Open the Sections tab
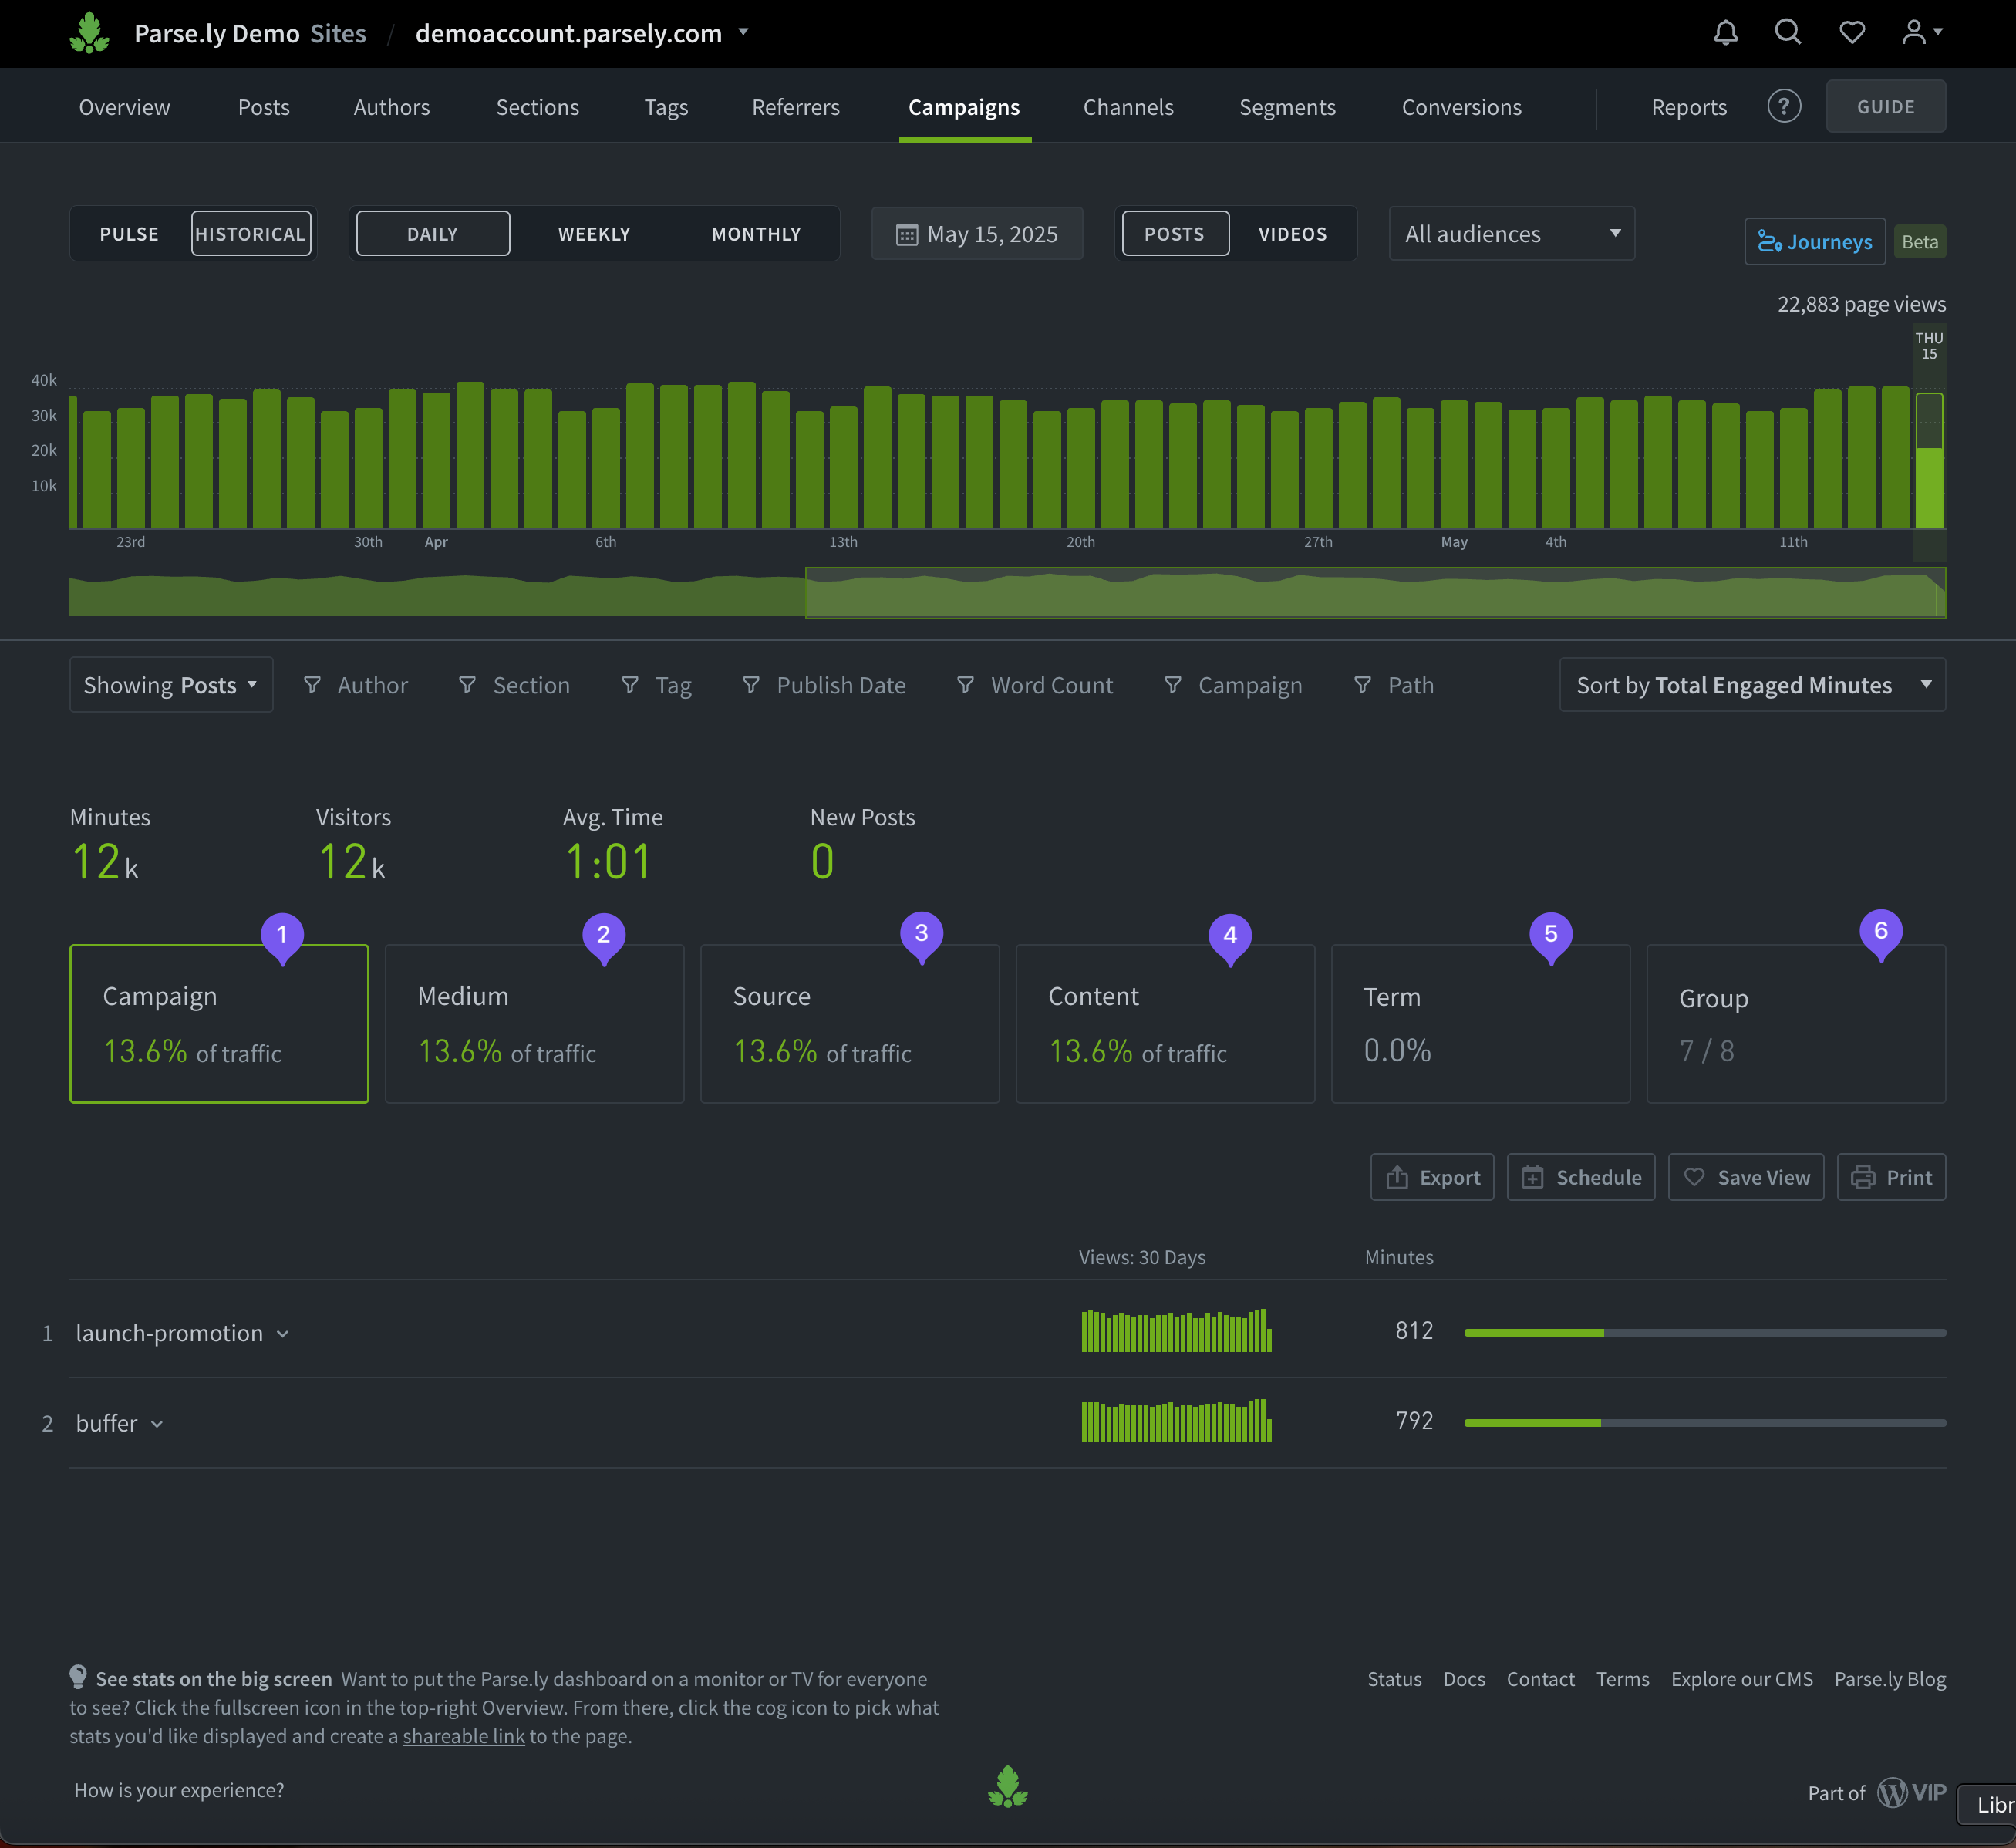The image size is (2016, 1848). click(x=537, y=107)
